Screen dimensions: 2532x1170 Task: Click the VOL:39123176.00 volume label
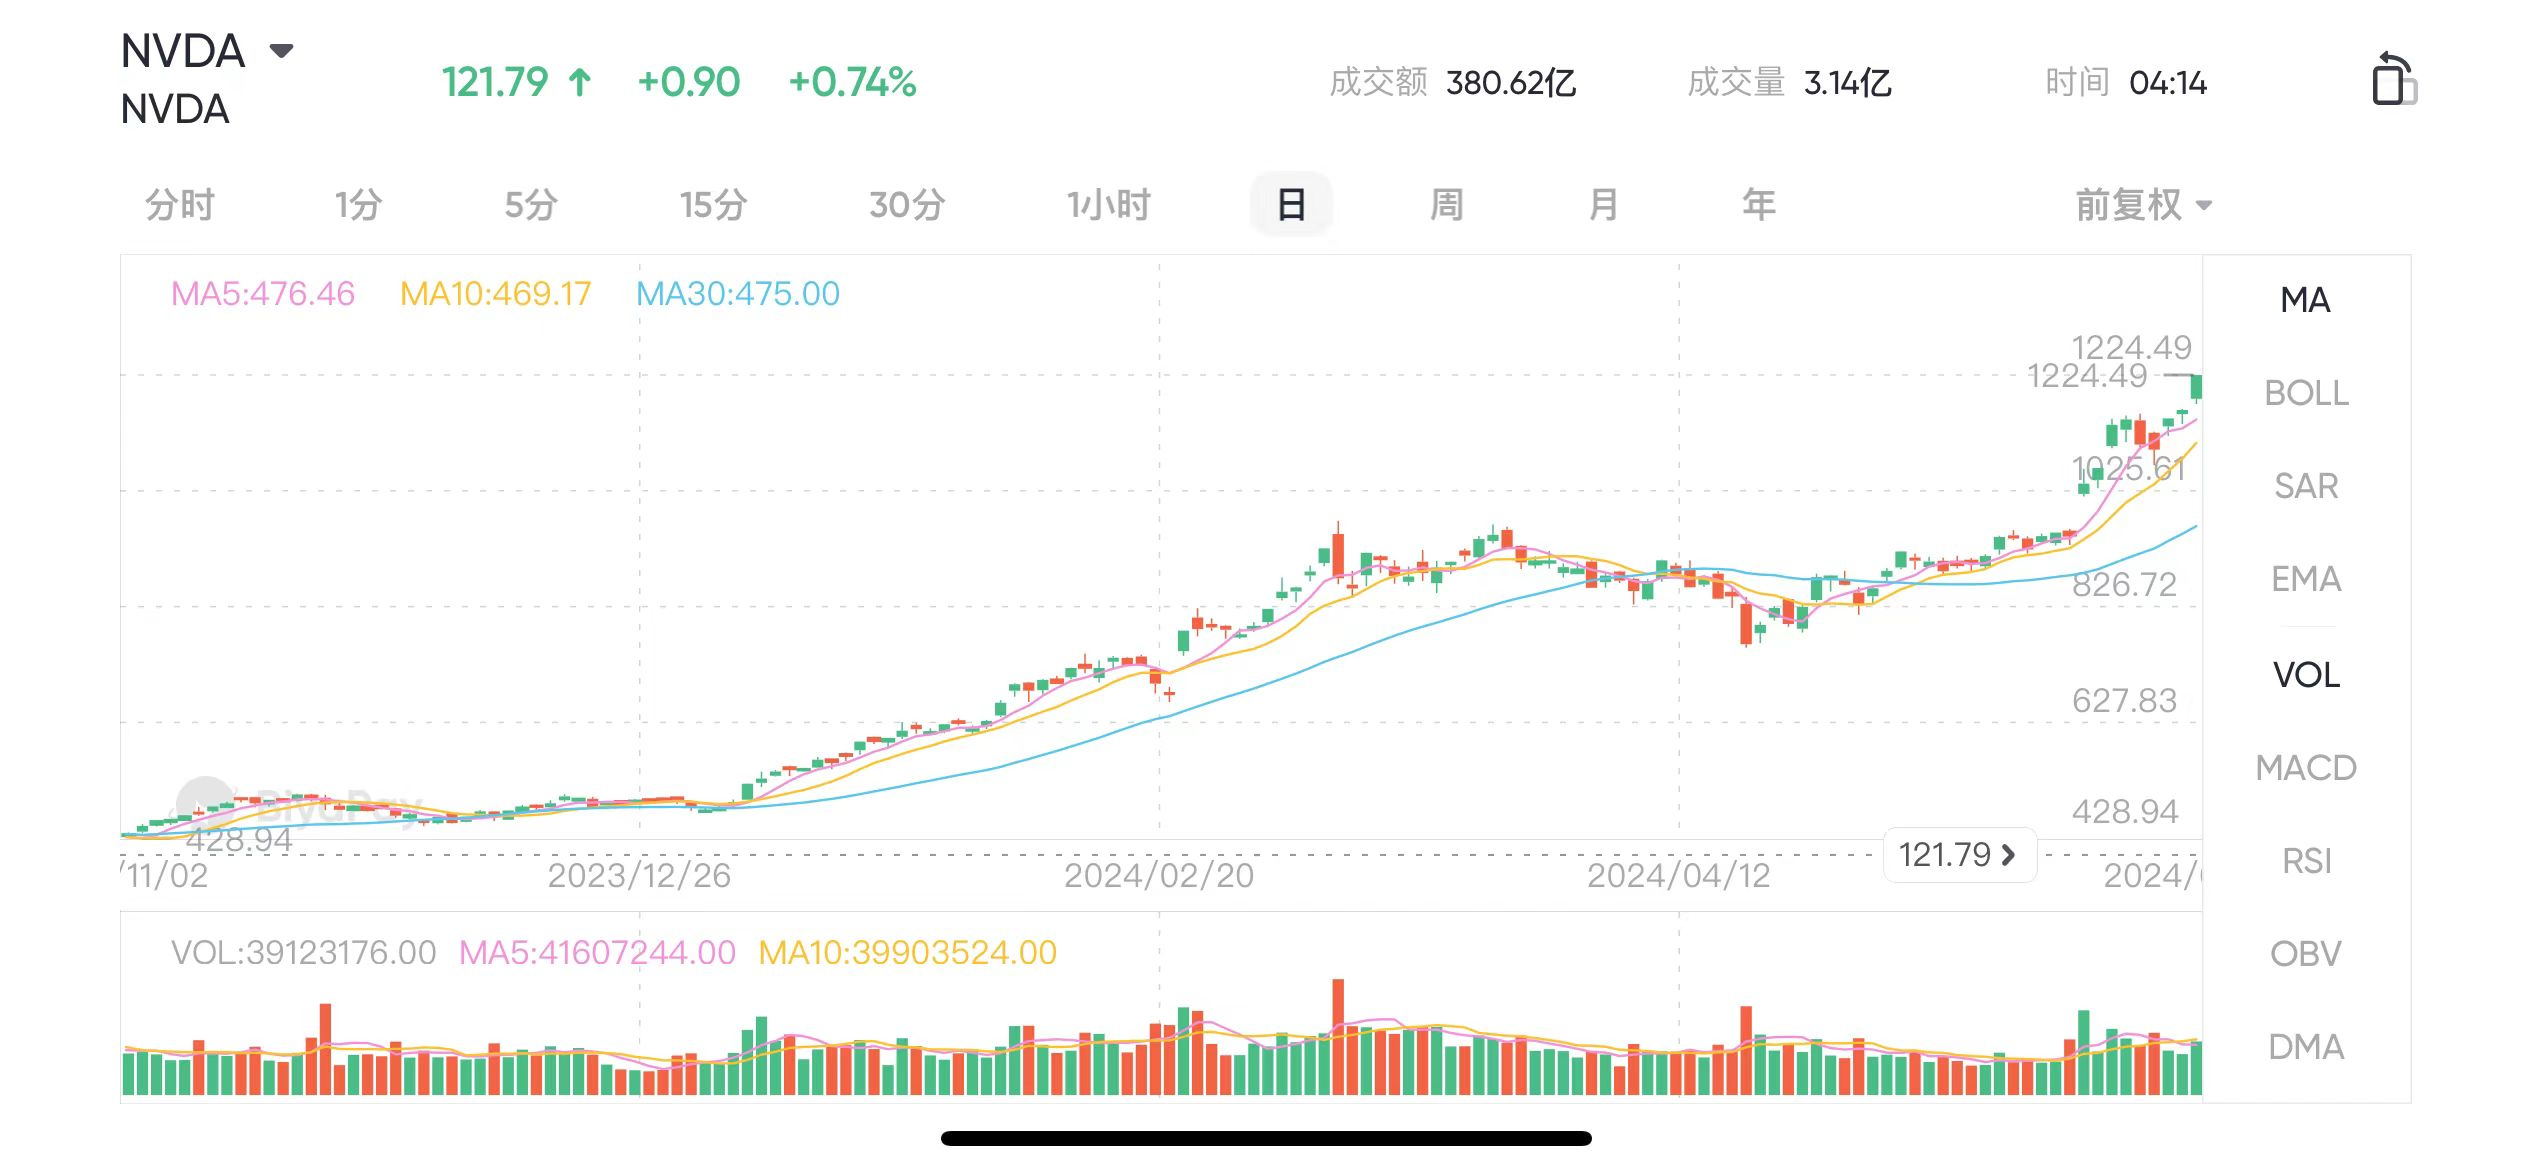pos(304,953)
